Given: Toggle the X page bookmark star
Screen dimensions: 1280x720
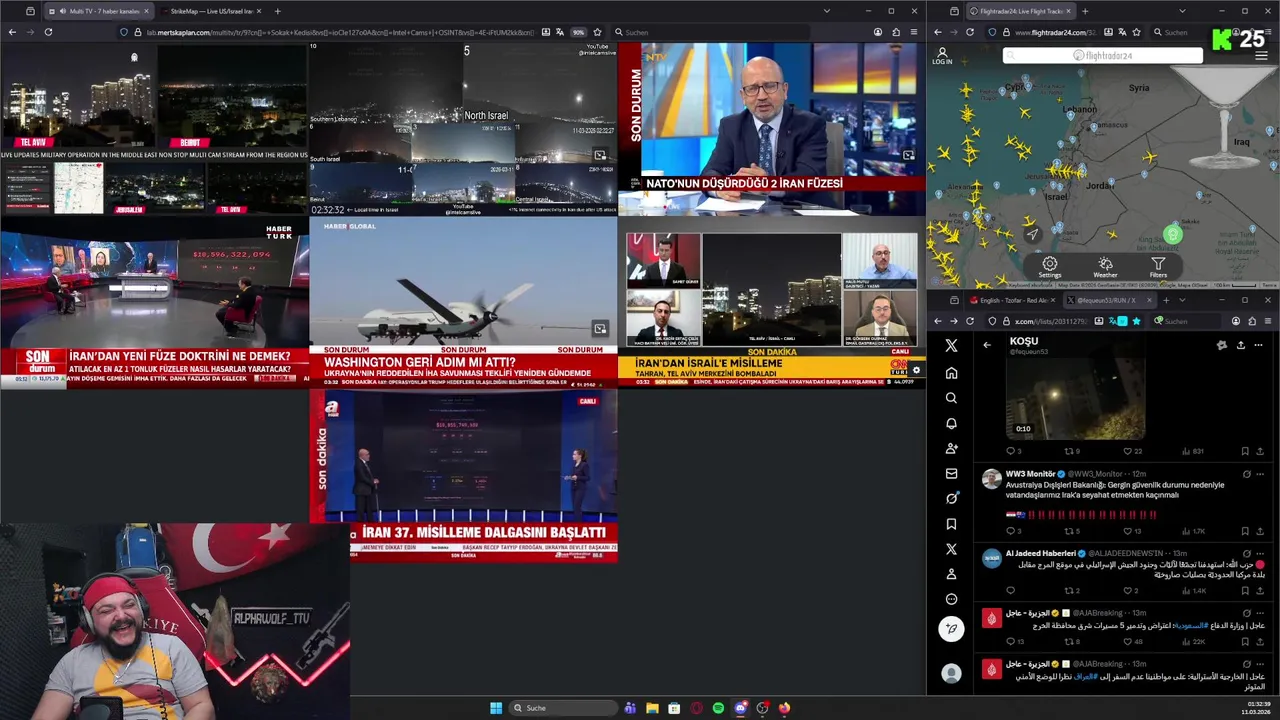Looking at the screenshot, I should click(1136, 321).
